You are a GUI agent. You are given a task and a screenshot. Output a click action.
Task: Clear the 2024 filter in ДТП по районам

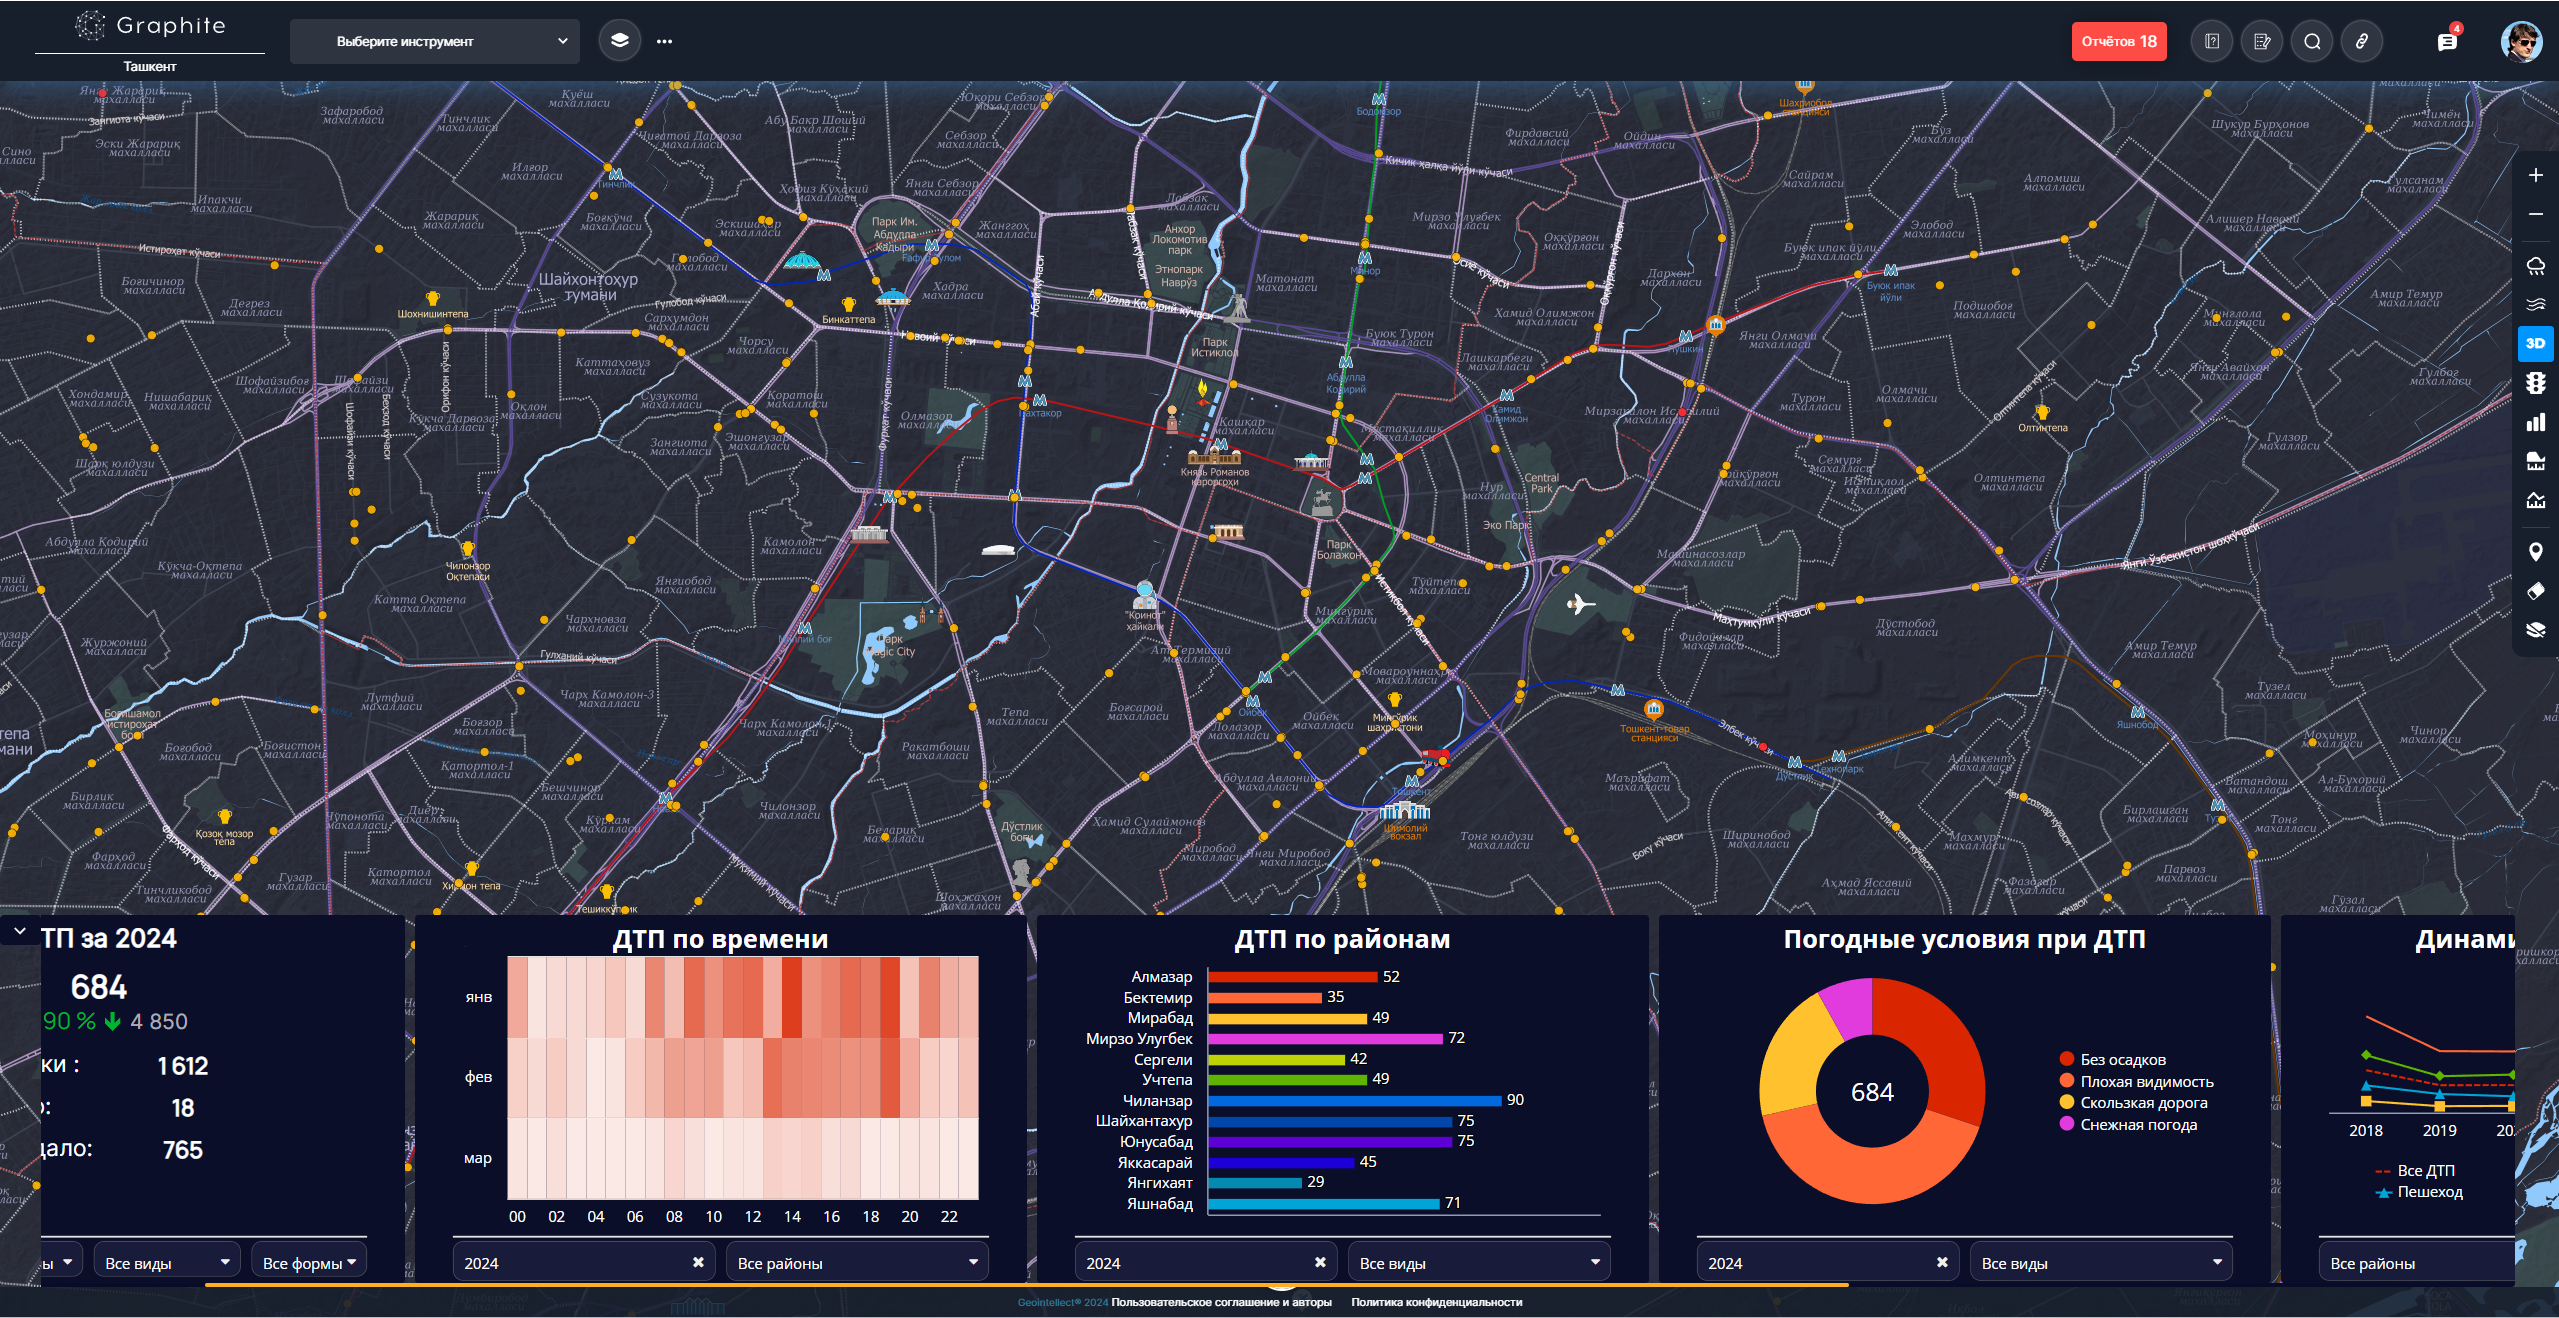pyautogui.click(x=1320, y=1262)
